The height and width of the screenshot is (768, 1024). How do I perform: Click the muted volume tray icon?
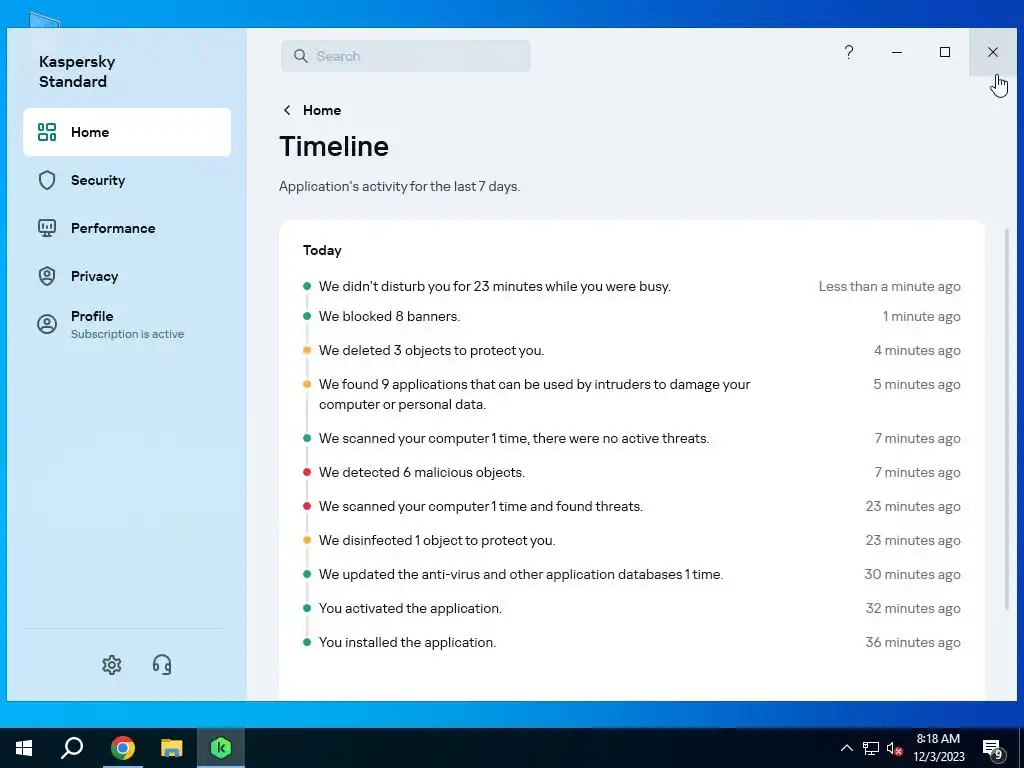pos(895,748)
